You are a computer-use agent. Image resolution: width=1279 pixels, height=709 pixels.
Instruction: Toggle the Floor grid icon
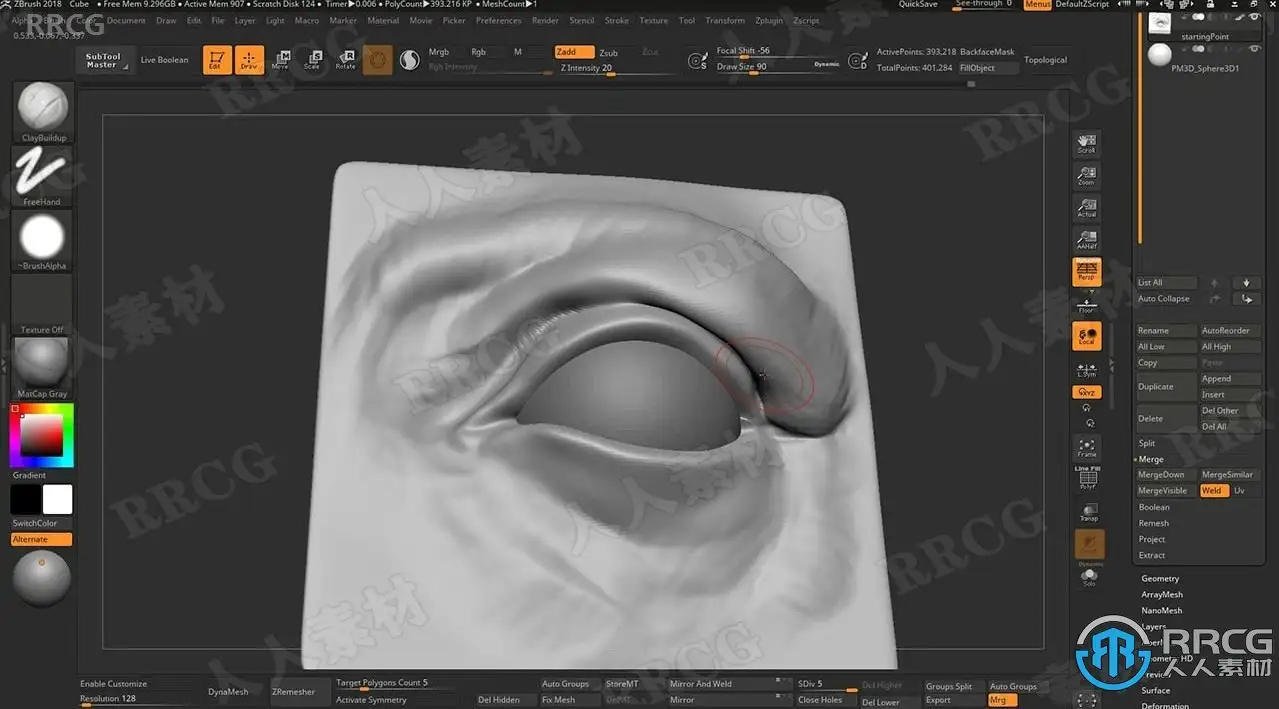[1087, 305]
